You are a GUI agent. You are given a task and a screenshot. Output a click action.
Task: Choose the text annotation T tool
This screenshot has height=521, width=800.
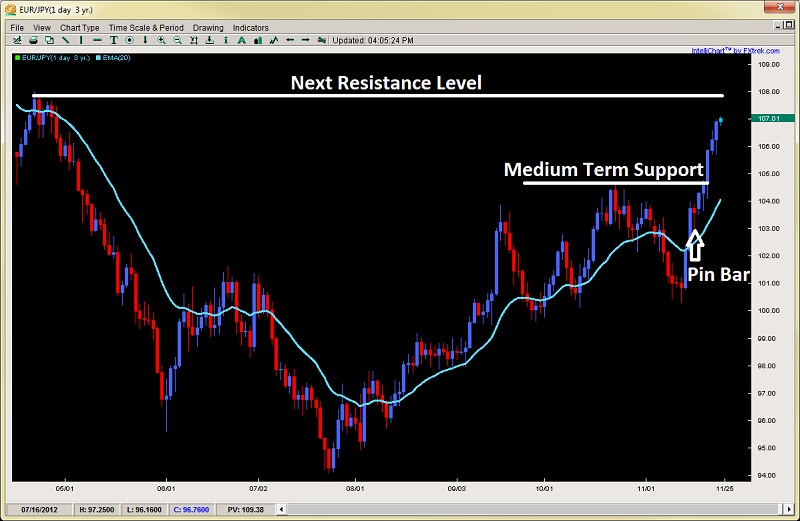point(113,40)
